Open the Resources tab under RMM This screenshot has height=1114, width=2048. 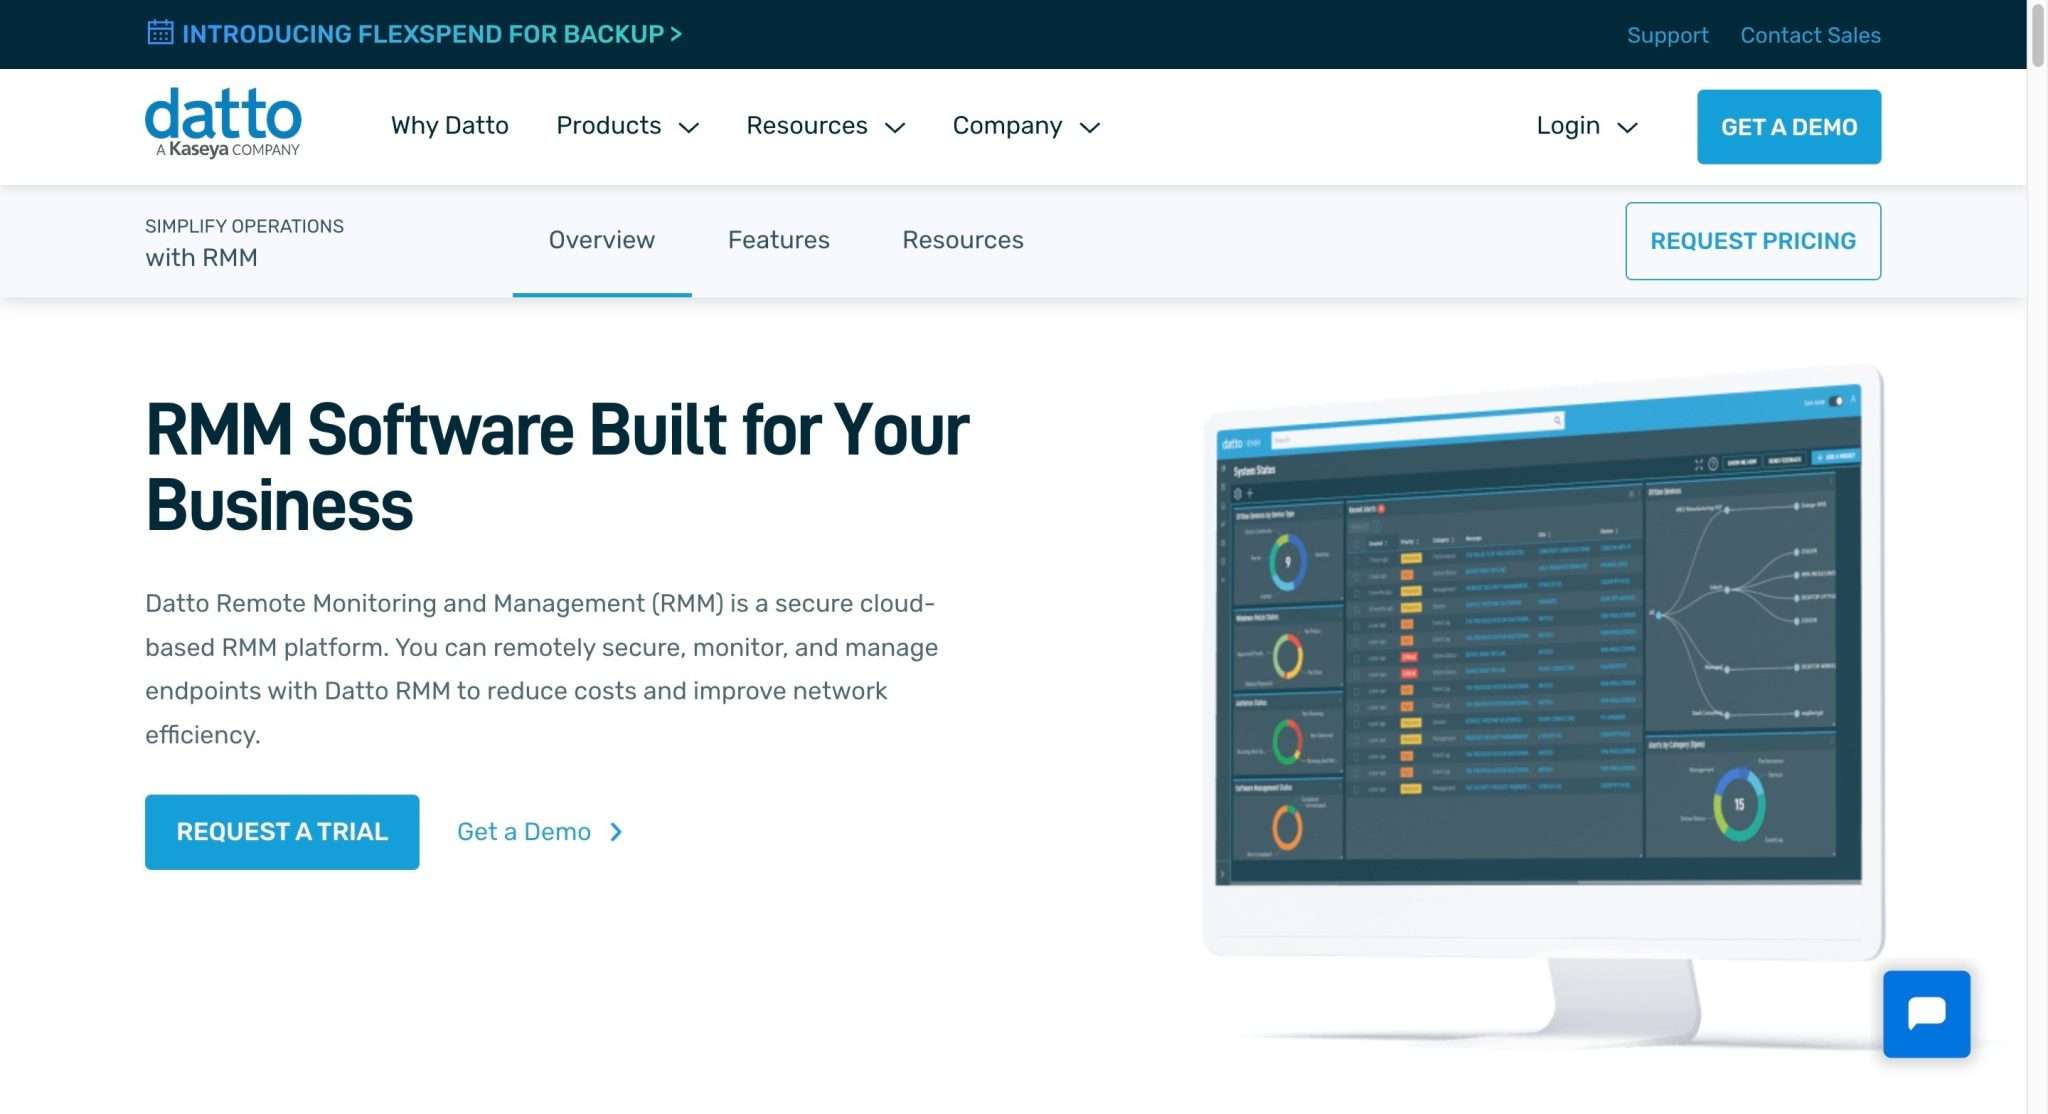point(962,240)
